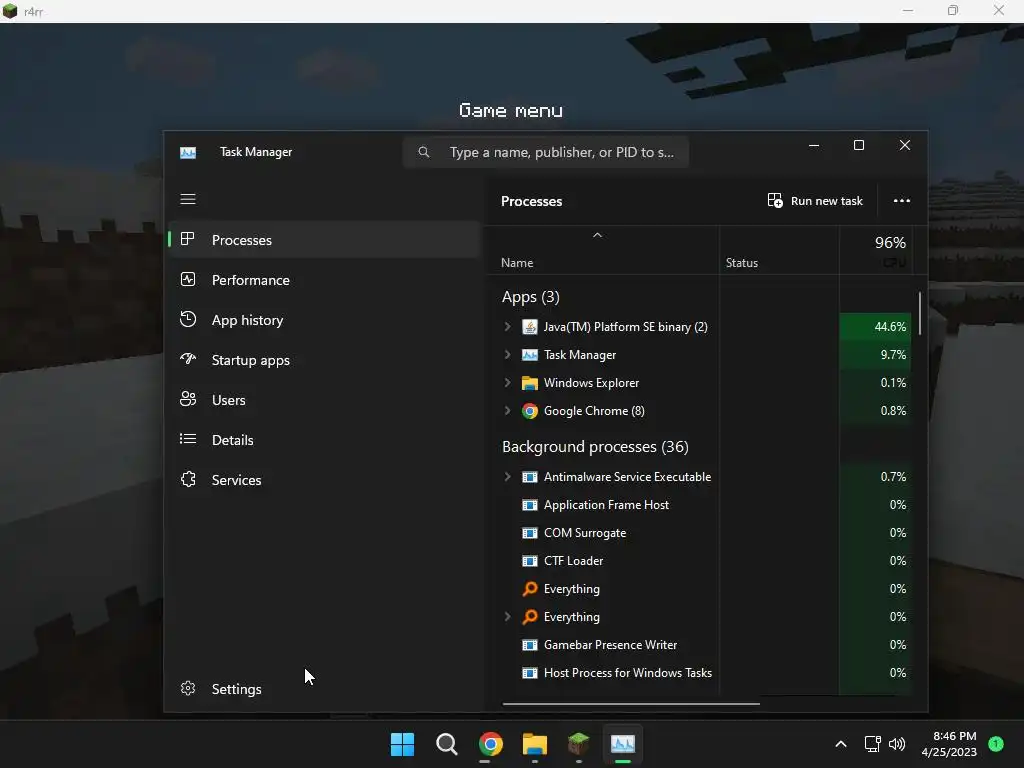
Task: Click the Startup apps gauge icon
Action: (187, 359)
